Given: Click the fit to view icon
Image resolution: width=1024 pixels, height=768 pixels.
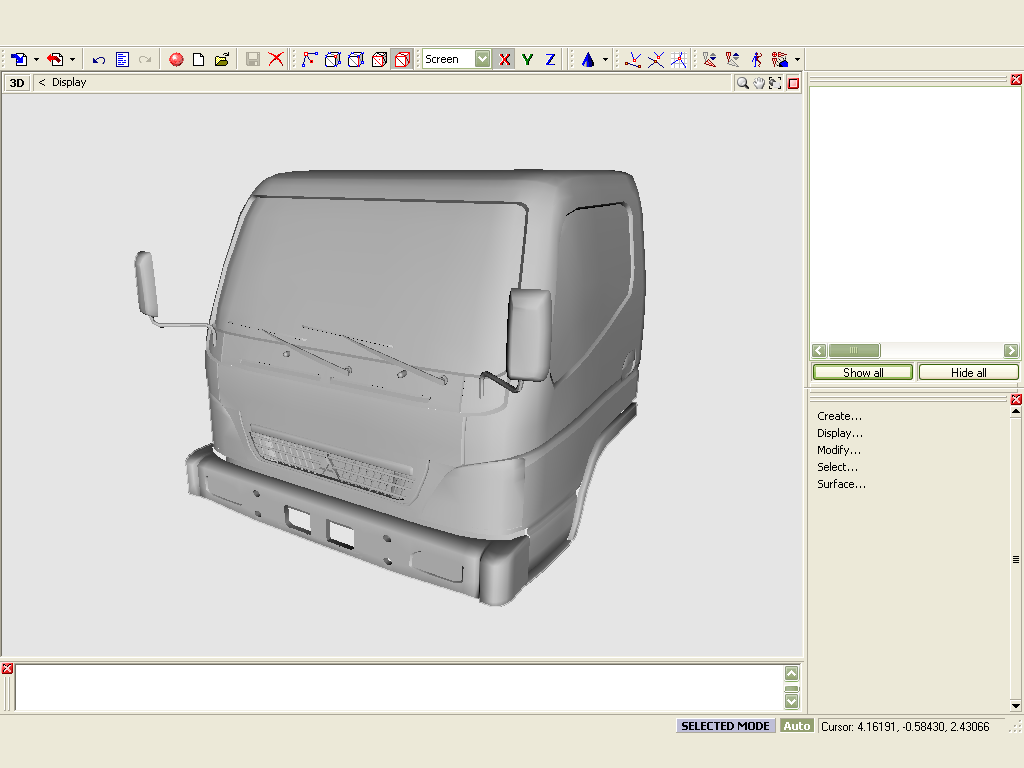Looking at the screenshot, I should [775, 83].
